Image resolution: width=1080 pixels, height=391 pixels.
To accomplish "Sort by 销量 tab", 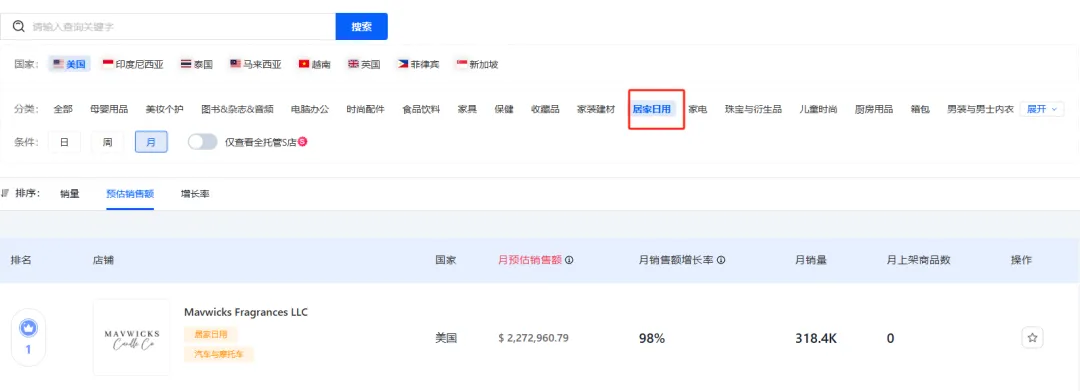I will coord(70,194).
